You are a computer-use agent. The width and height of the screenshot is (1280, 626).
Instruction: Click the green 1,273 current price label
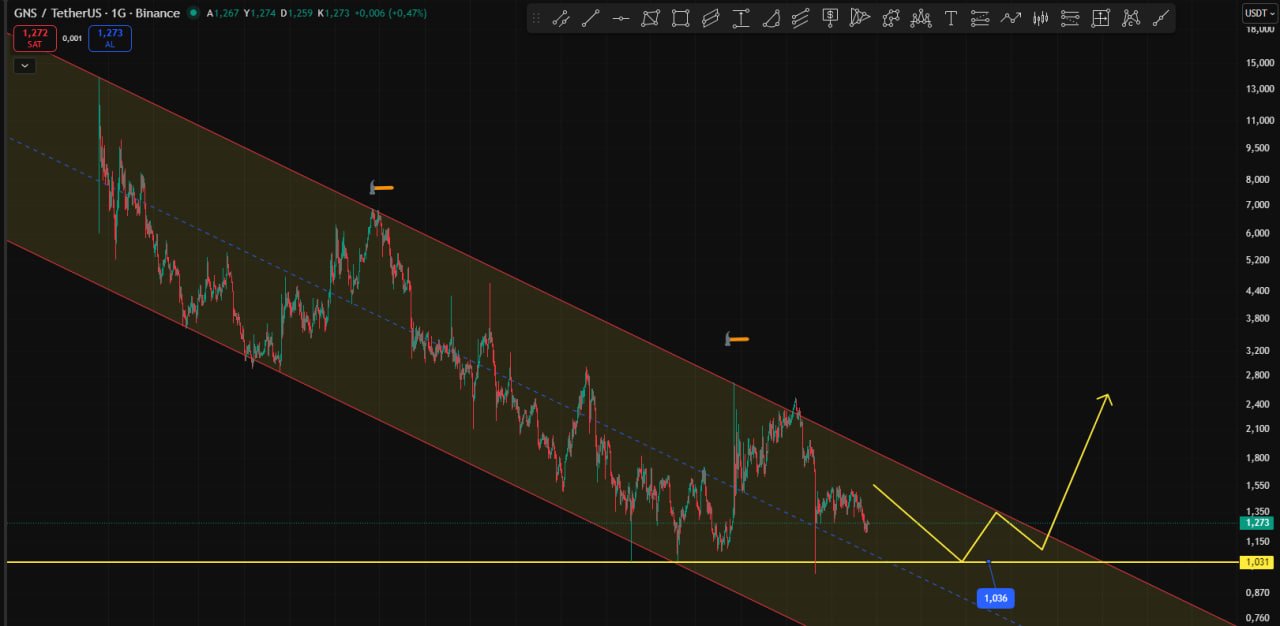(1256, 522)
